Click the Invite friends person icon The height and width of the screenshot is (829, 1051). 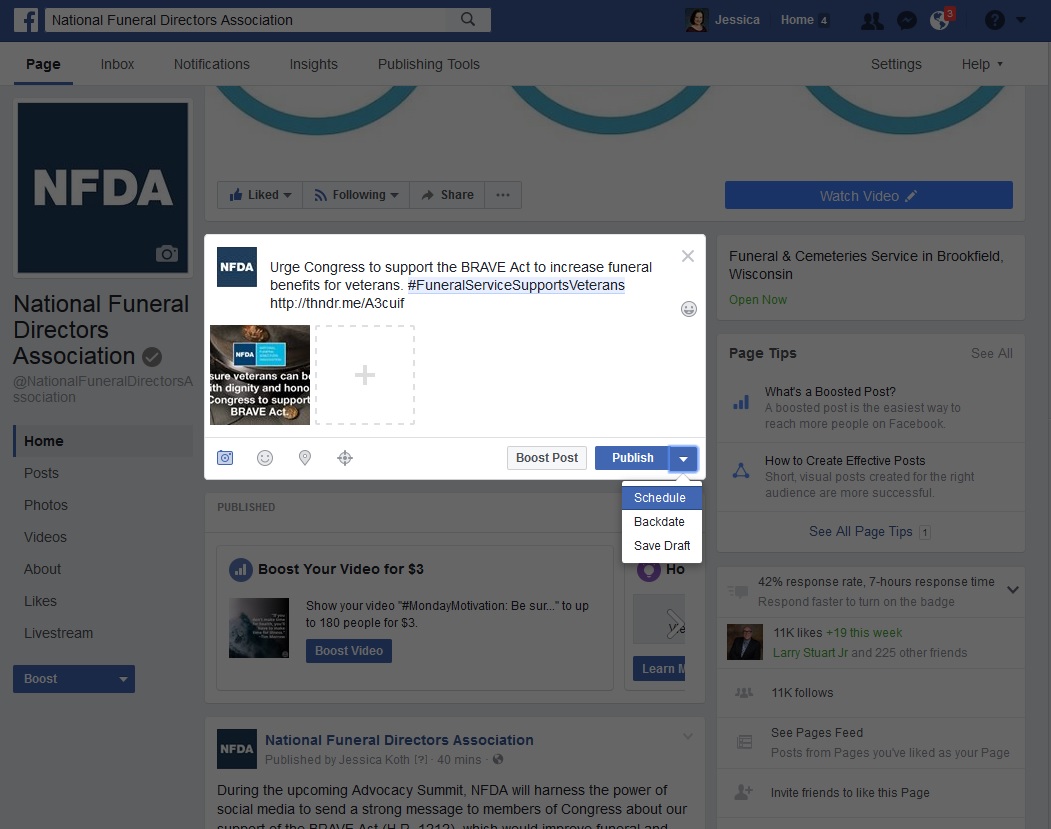click(744, 792)
